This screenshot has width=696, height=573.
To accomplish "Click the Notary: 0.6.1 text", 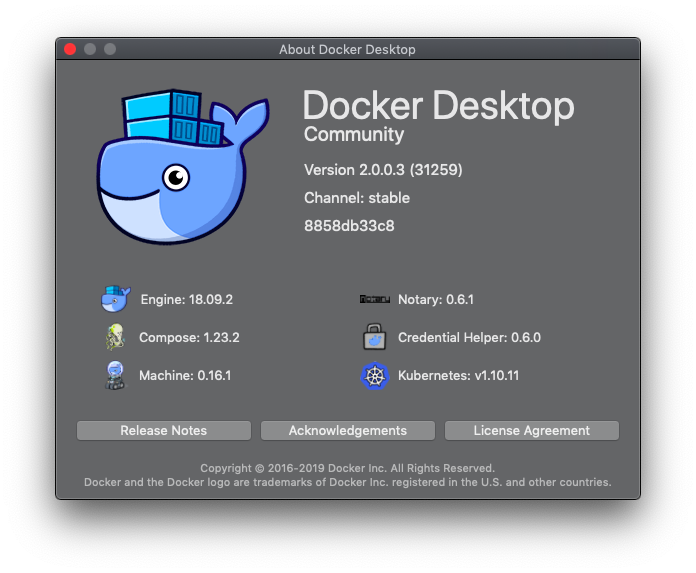I will 436,300.
